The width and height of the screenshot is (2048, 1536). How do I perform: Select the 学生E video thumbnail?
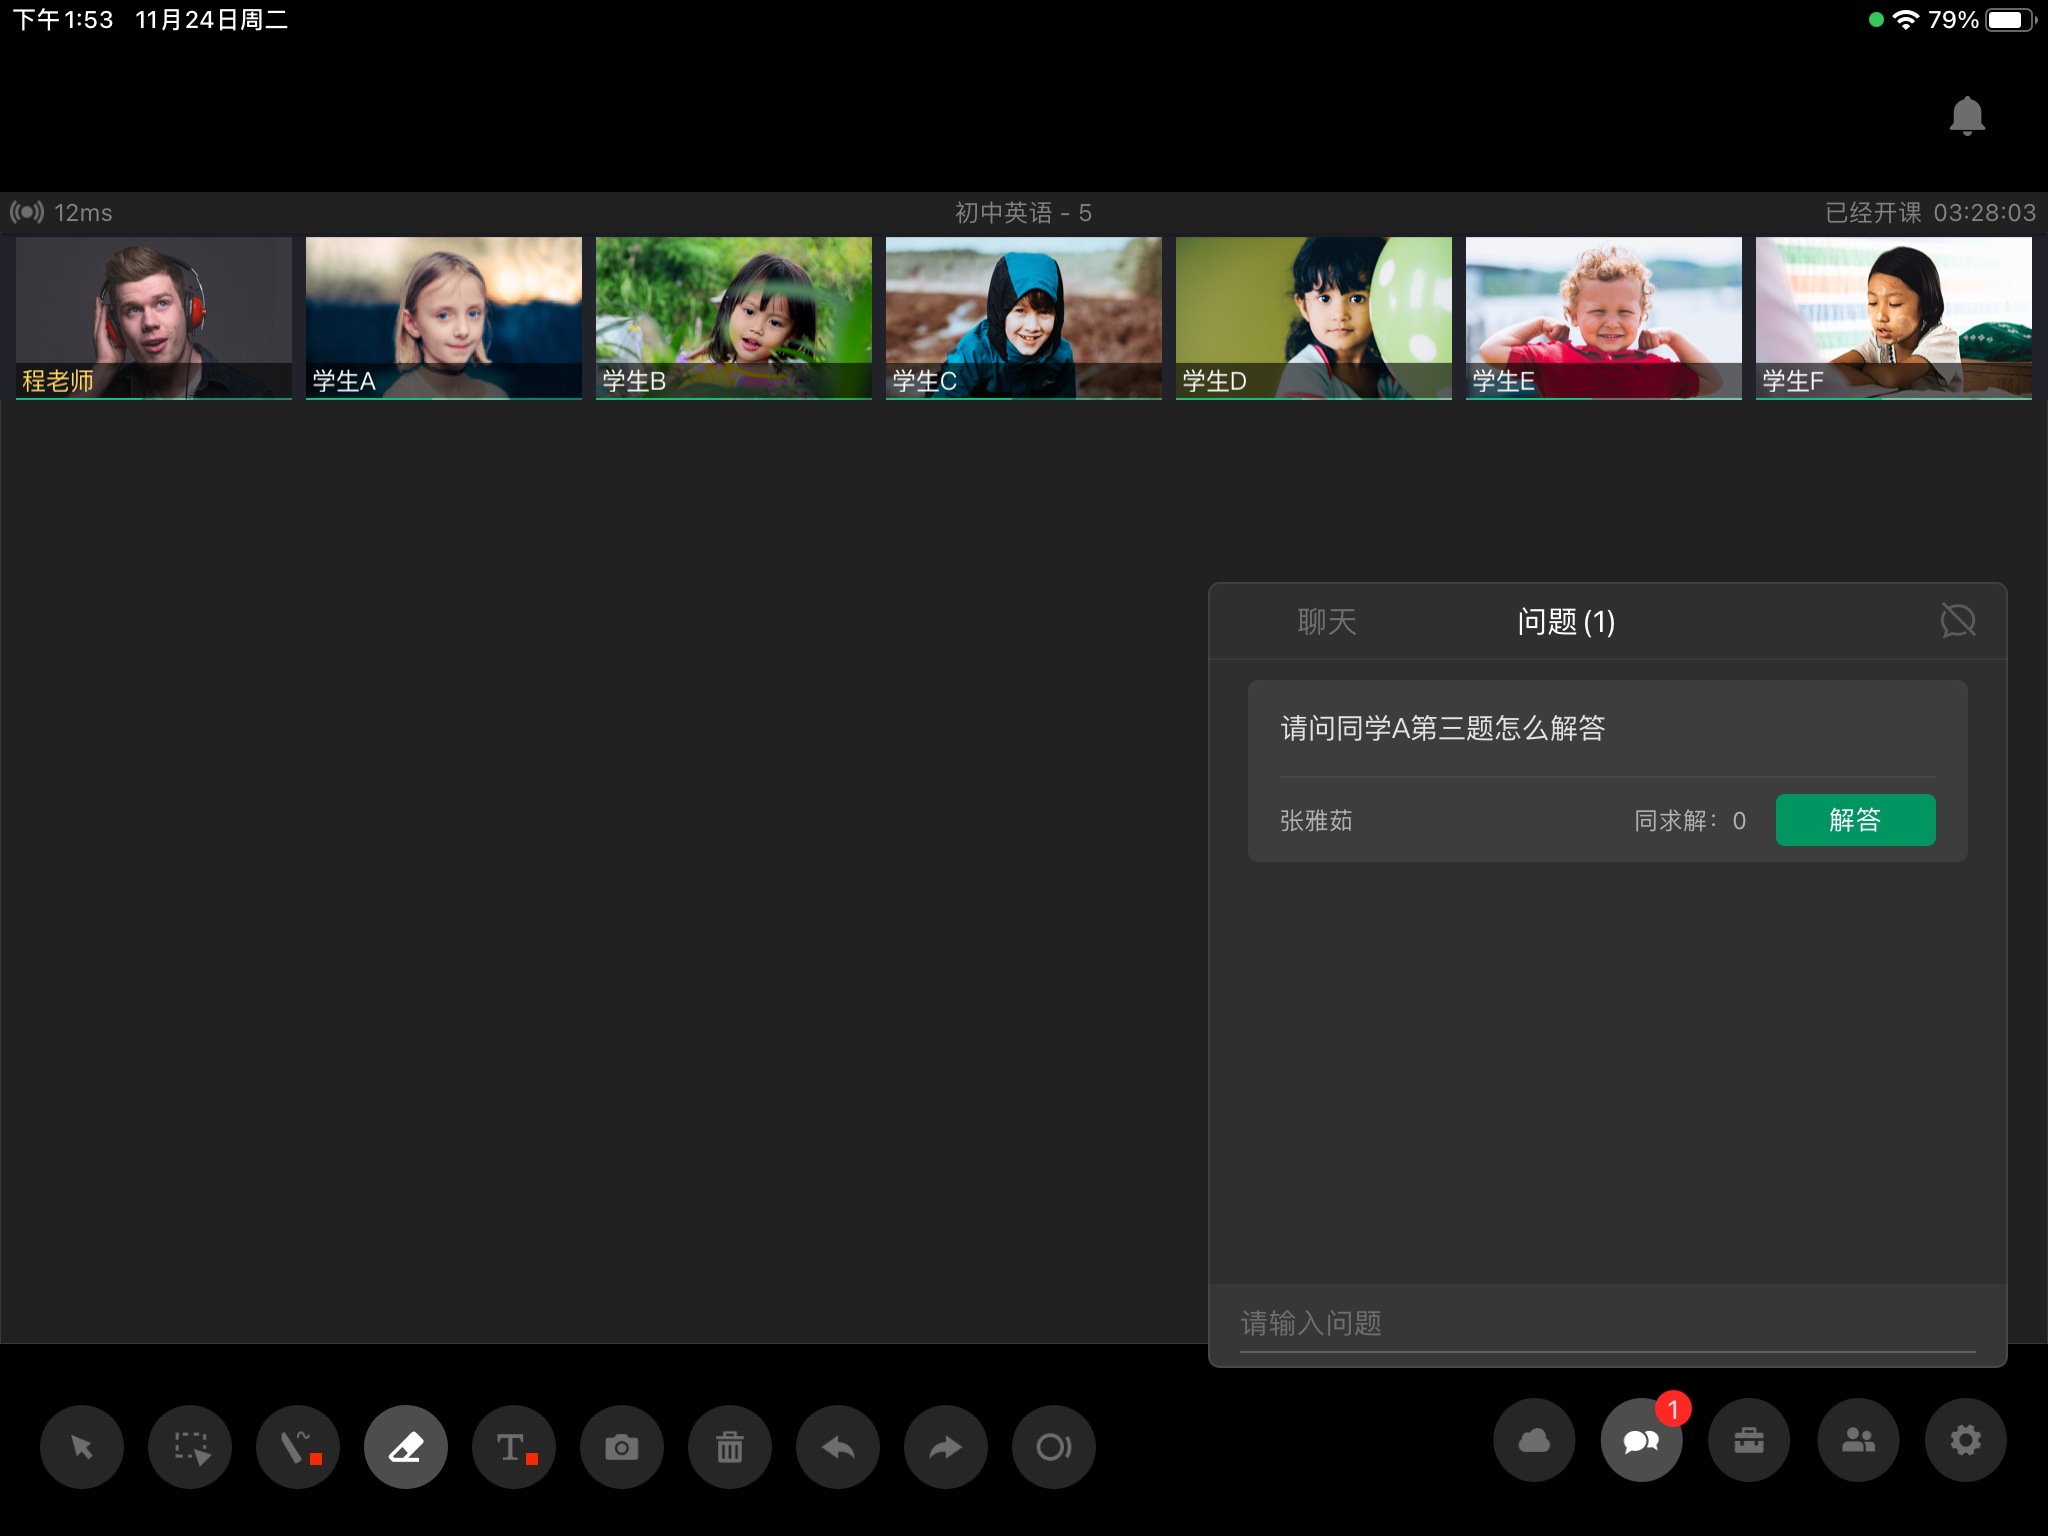point(1604,318)
